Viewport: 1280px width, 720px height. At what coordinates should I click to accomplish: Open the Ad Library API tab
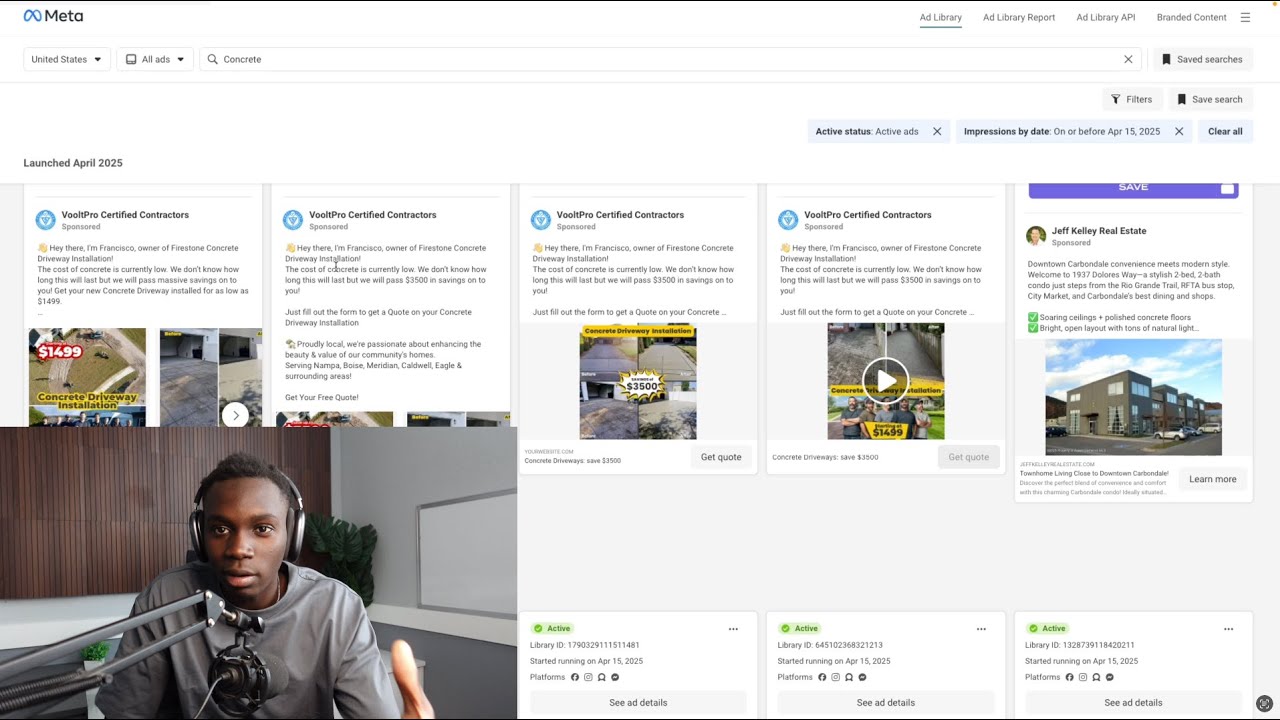(1106, 17)
